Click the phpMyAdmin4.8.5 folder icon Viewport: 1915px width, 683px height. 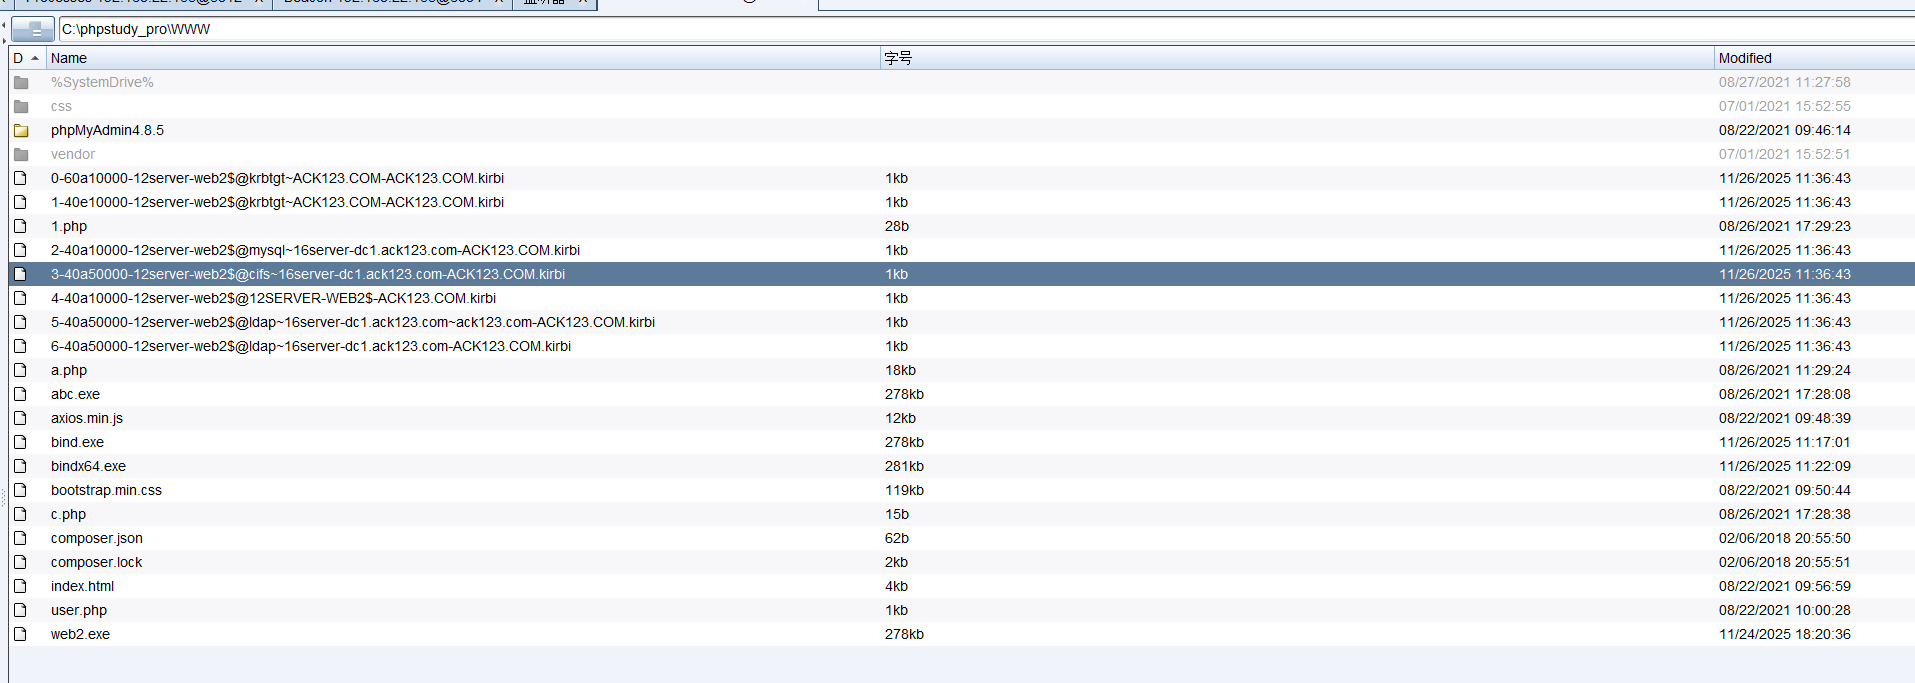tap(21, 131)
